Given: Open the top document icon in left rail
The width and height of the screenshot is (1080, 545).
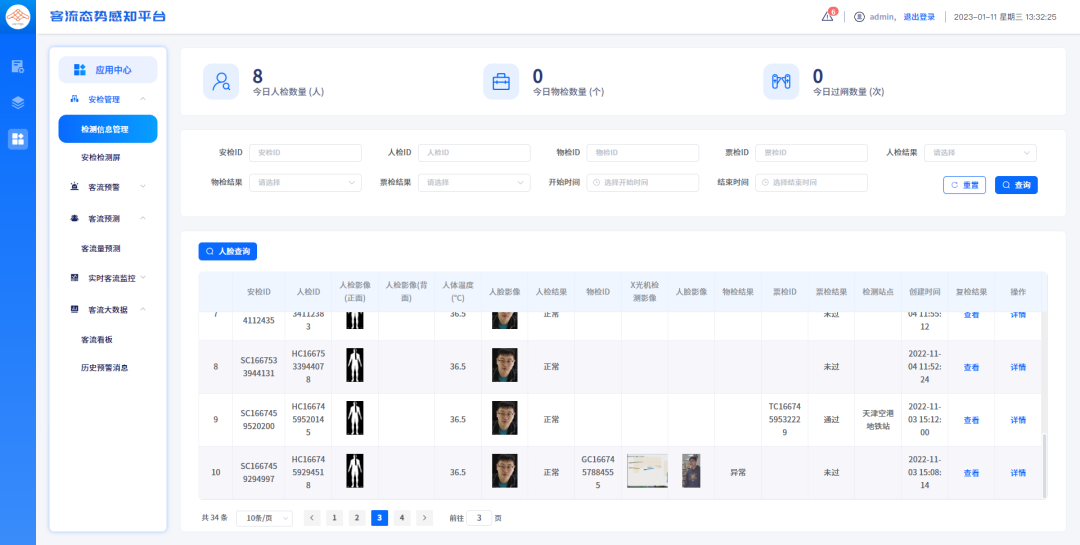Looking at the screenshot, I should (x=18, y=66).
